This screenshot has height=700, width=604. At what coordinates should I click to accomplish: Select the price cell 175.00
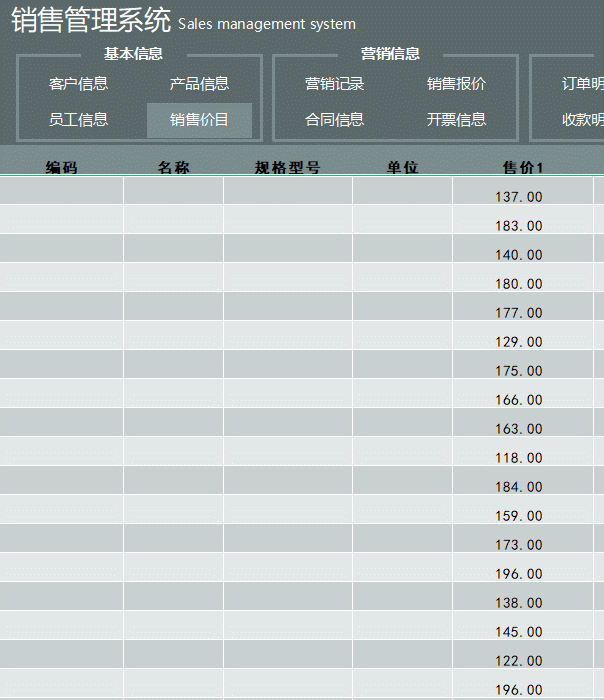[x=523, y=364]
